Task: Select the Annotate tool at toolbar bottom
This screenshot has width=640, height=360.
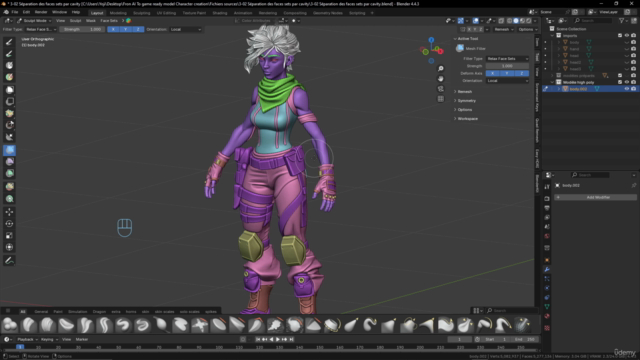Action: tap(9, 260)
